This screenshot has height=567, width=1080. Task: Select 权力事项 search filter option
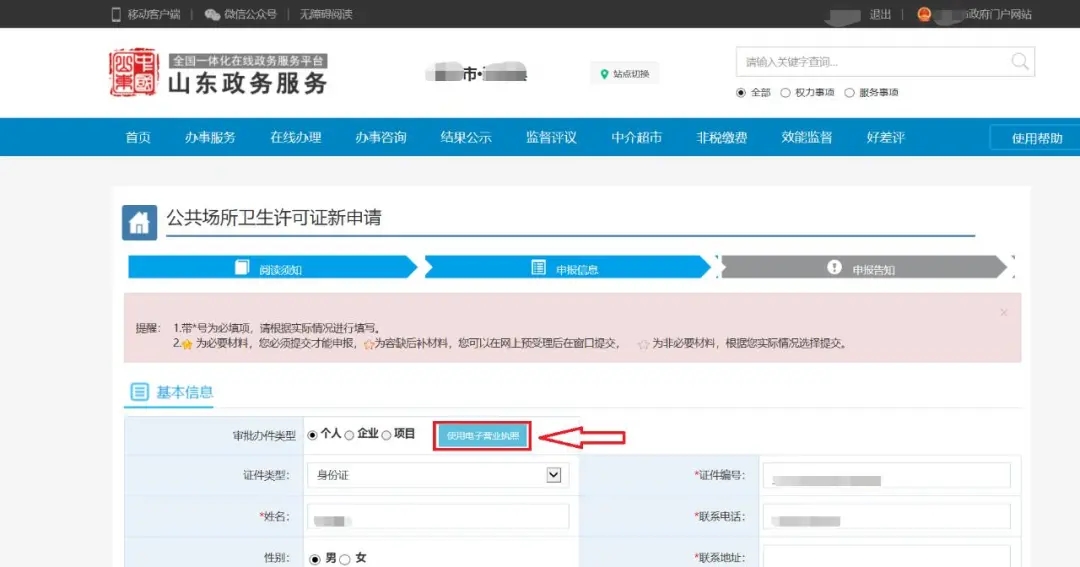[785, 93]
